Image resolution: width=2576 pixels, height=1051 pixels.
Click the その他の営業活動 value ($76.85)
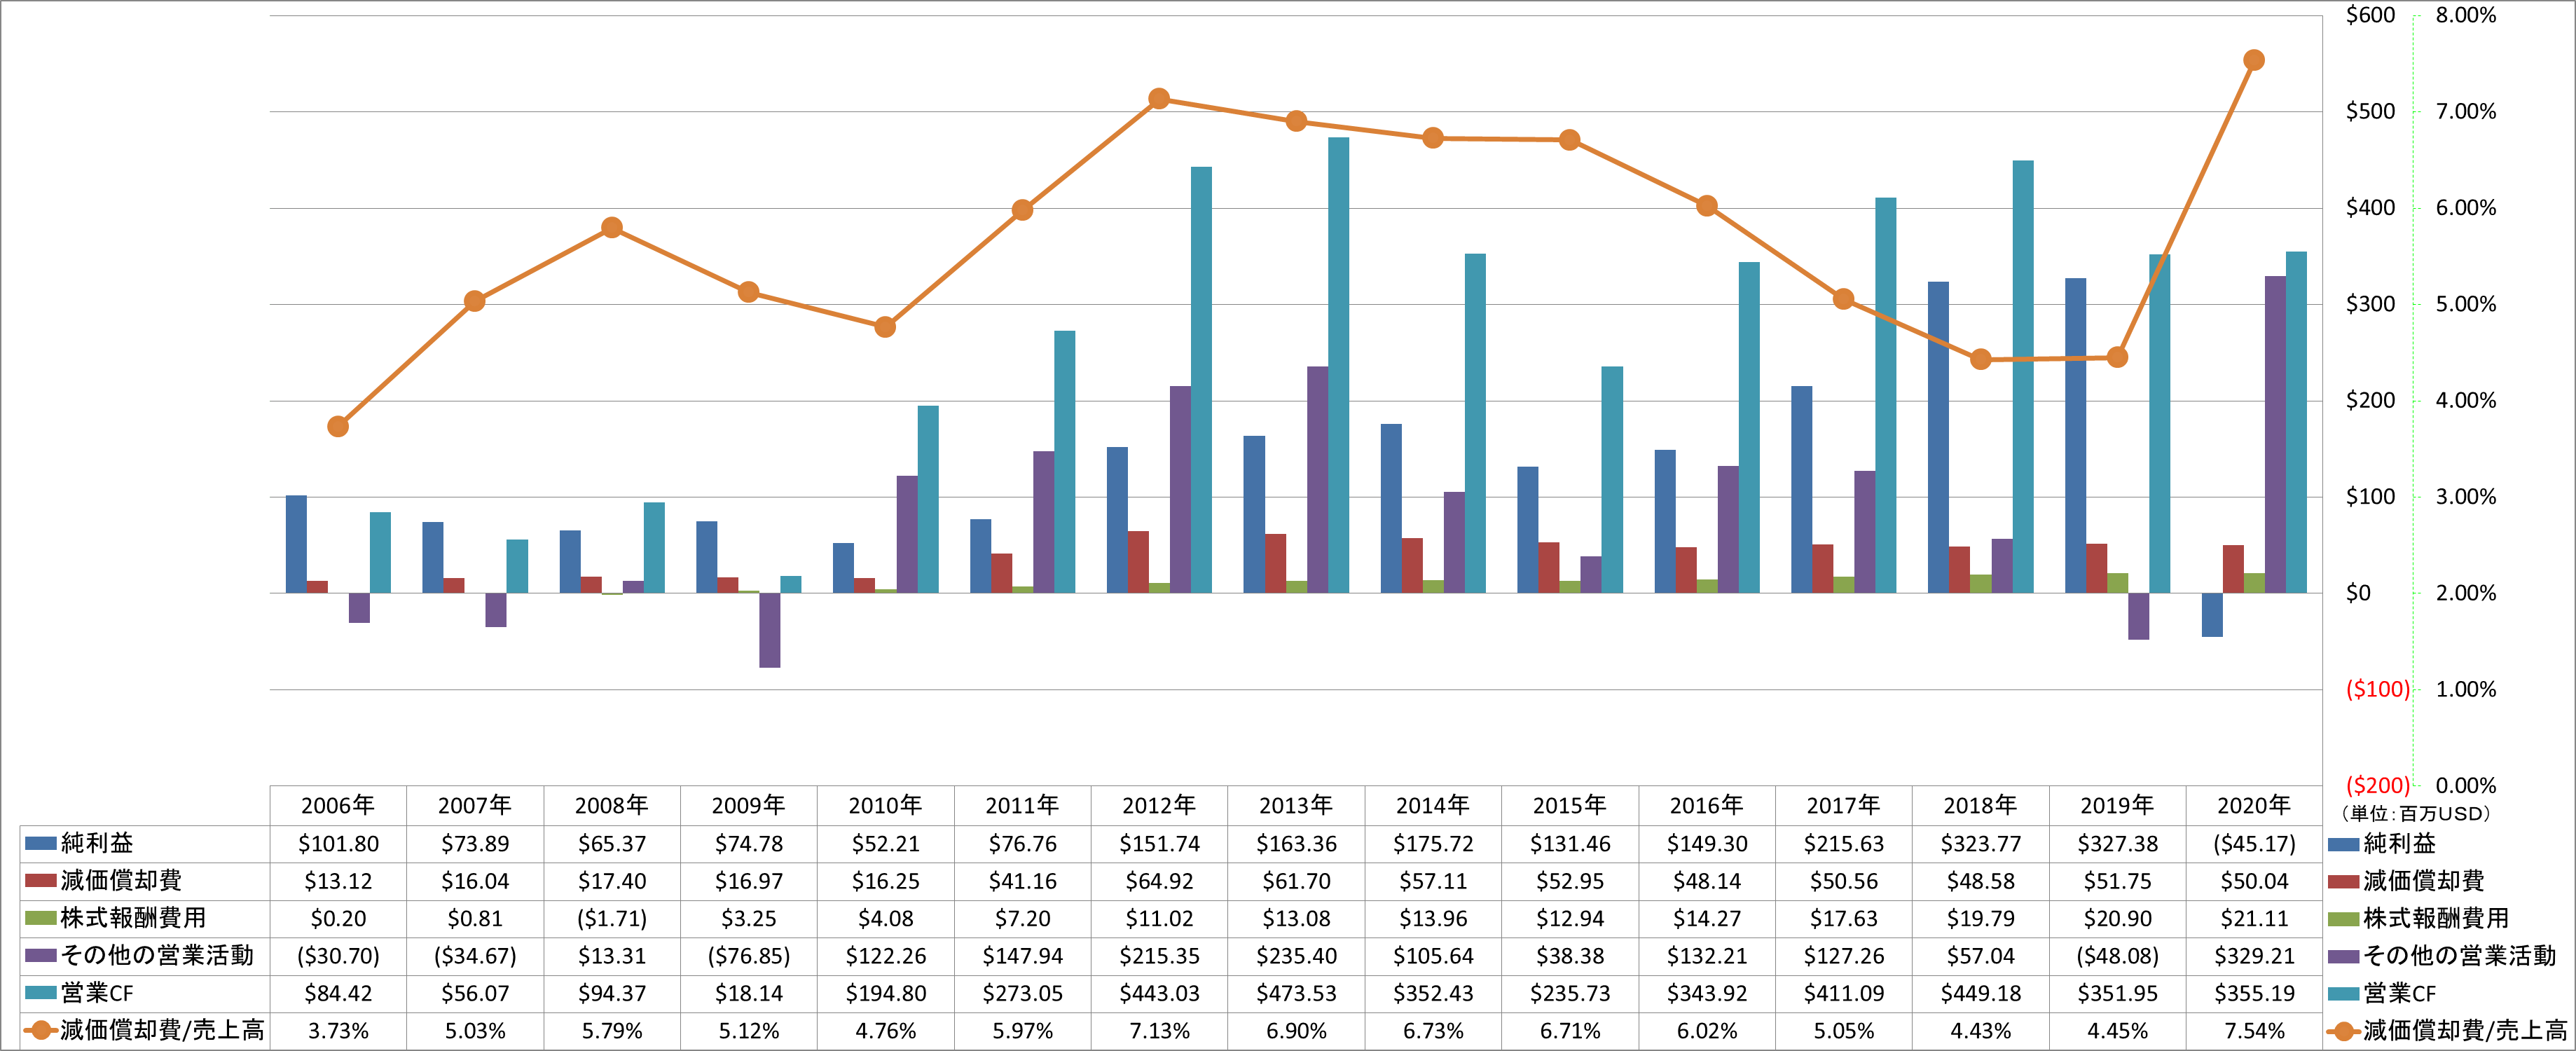pos(748,956)
